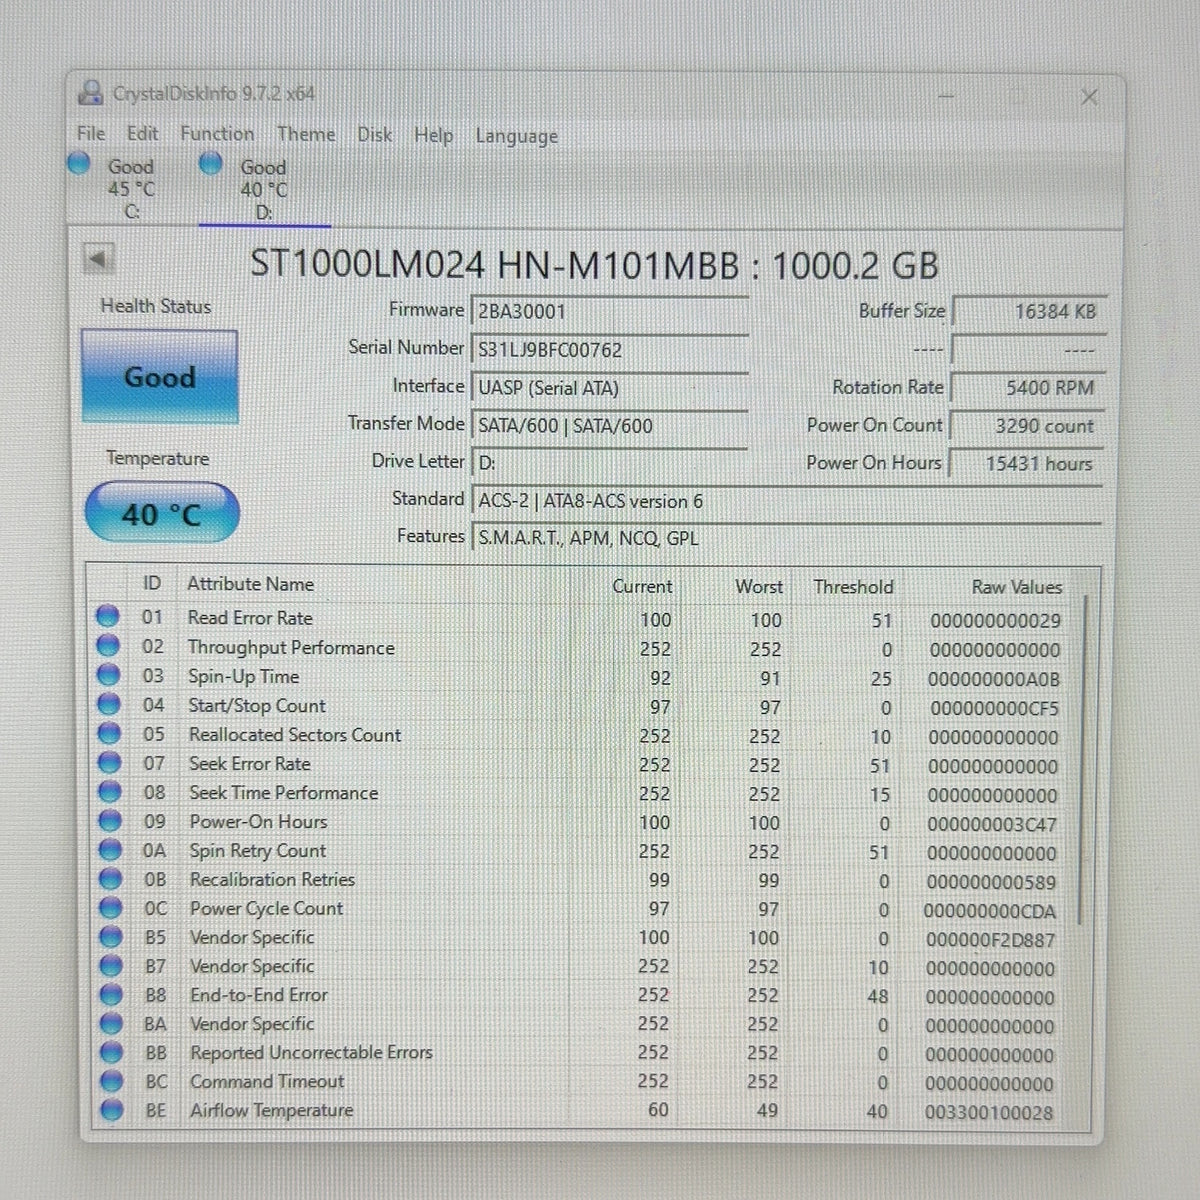Click the status orb for drive C:

[79, 163]
